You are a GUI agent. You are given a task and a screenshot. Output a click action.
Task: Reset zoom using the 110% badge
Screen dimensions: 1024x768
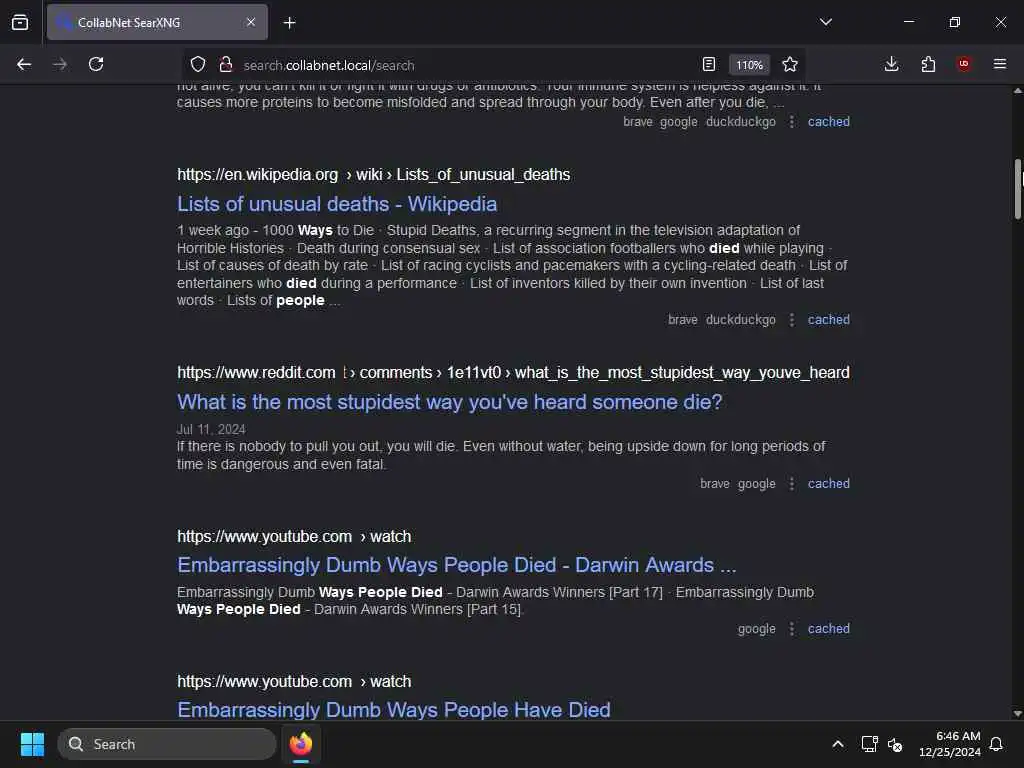749,65
